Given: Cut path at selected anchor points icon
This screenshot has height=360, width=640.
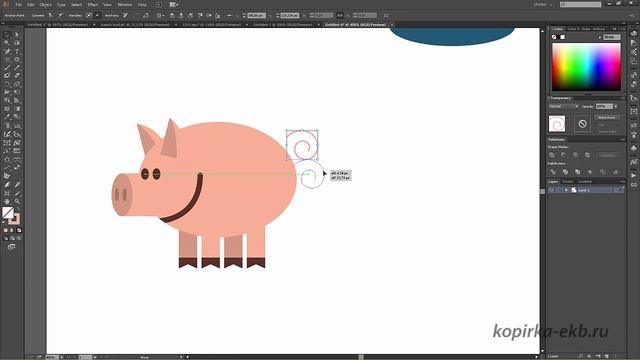Looking at the screenshot, I should (146, 16).
